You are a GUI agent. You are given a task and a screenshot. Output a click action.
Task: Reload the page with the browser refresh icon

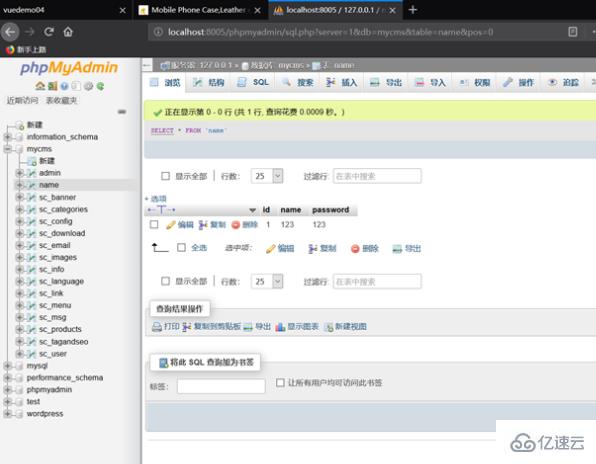tap(49, 32)
